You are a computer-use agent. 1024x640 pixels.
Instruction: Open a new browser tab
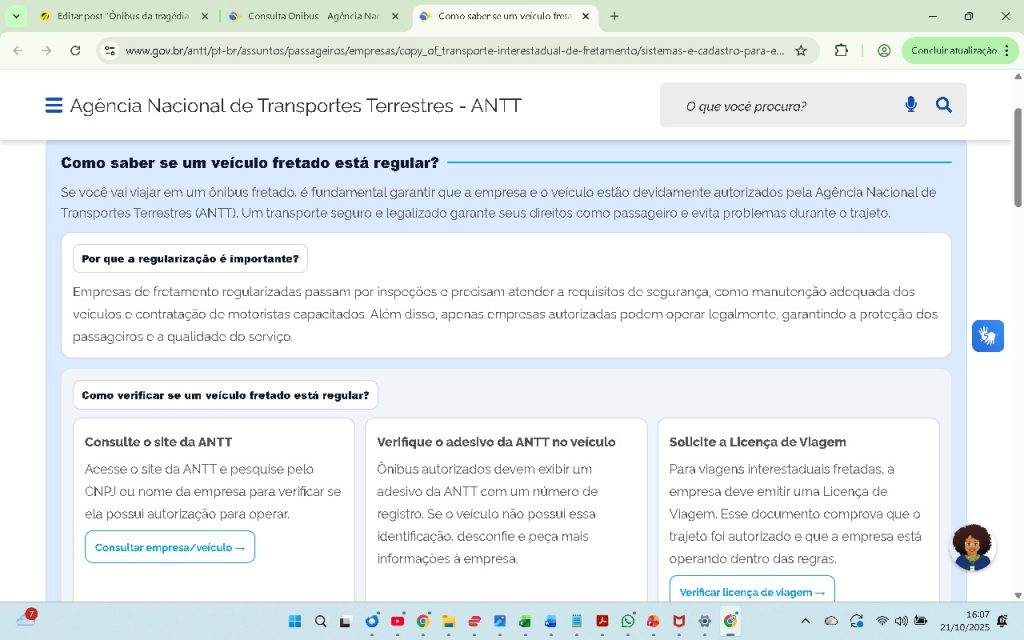(x=614, y=16)
